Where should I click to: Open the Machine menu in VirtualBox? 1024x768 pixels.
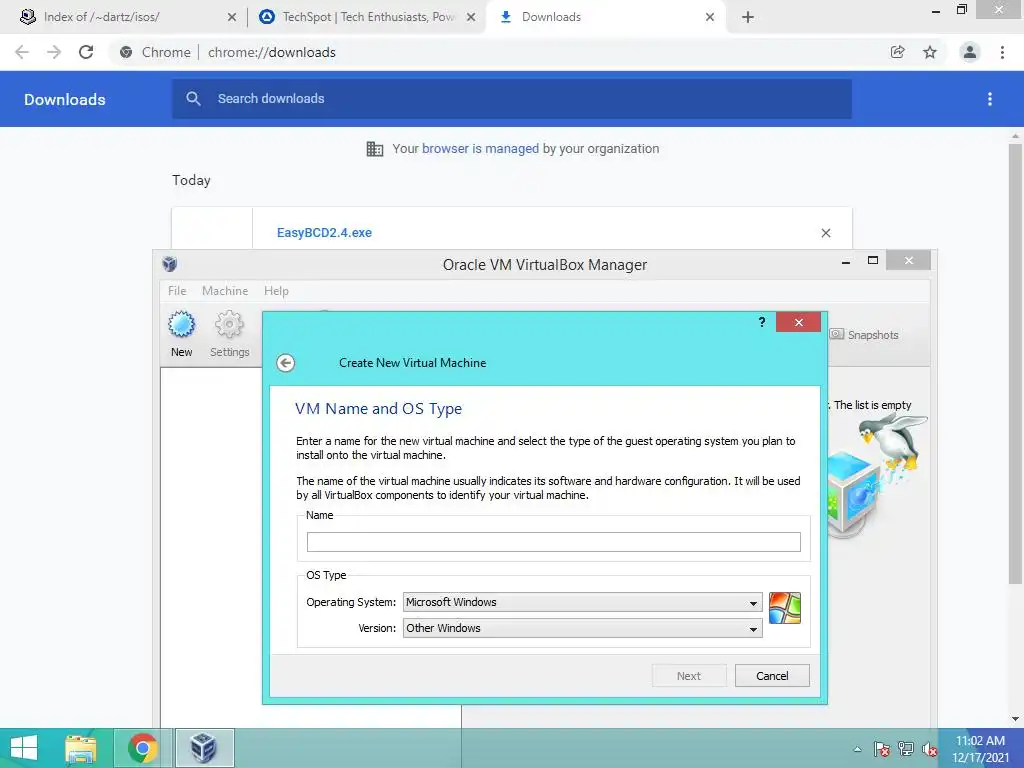[x=225, y=291]
